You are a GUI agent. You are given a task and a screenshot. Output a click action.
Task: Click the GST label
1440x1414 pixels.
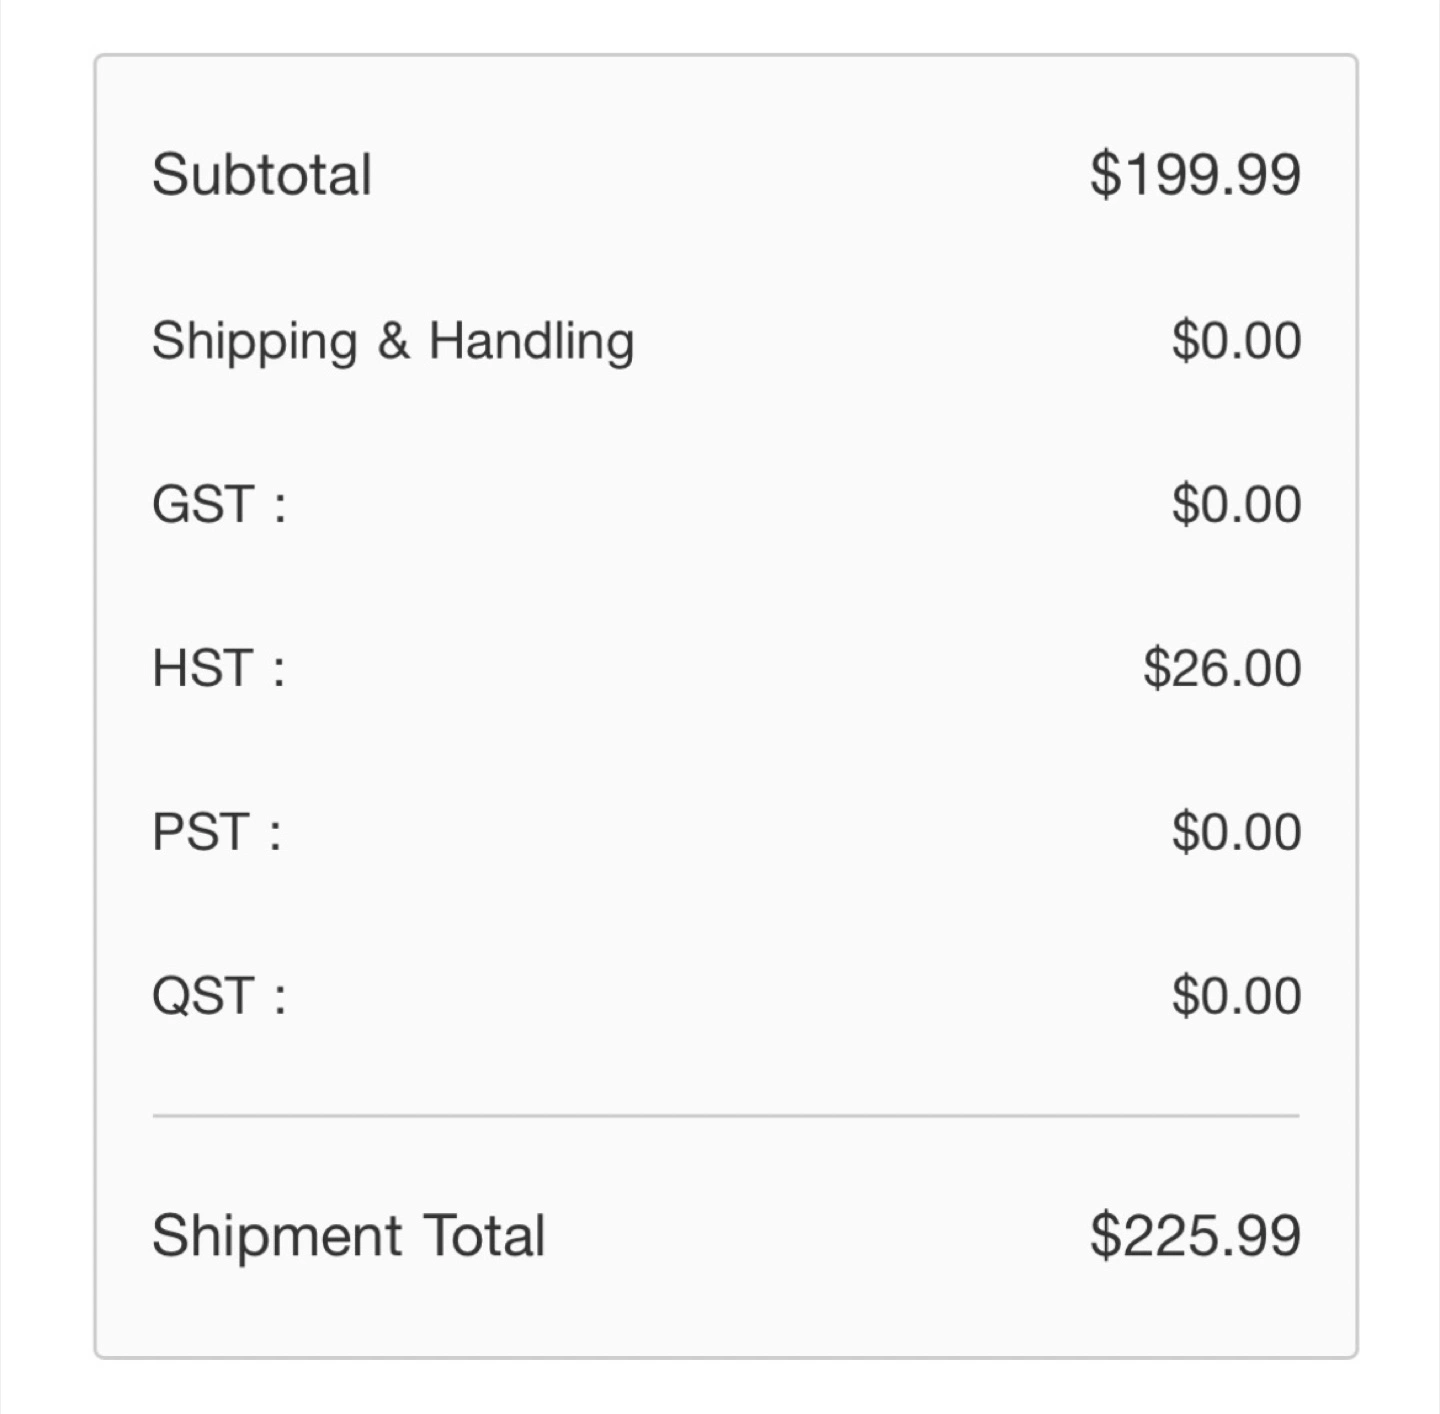(x=203, y=504)
